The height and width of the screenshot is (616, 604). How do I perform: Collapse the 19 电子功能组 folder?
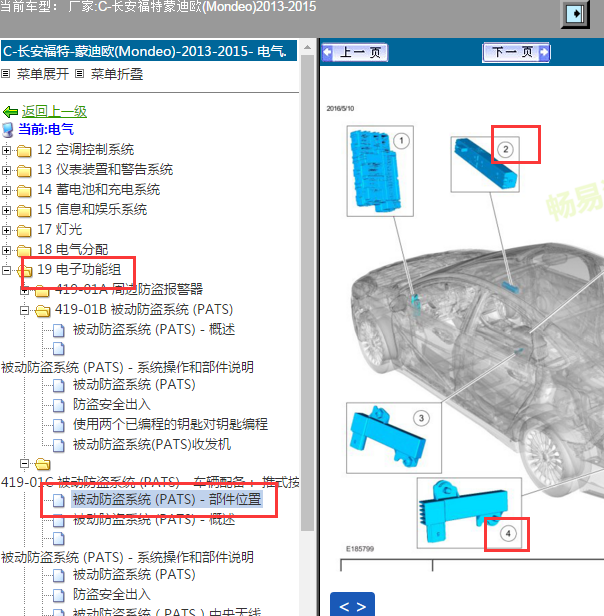click(x=6, y=270)
